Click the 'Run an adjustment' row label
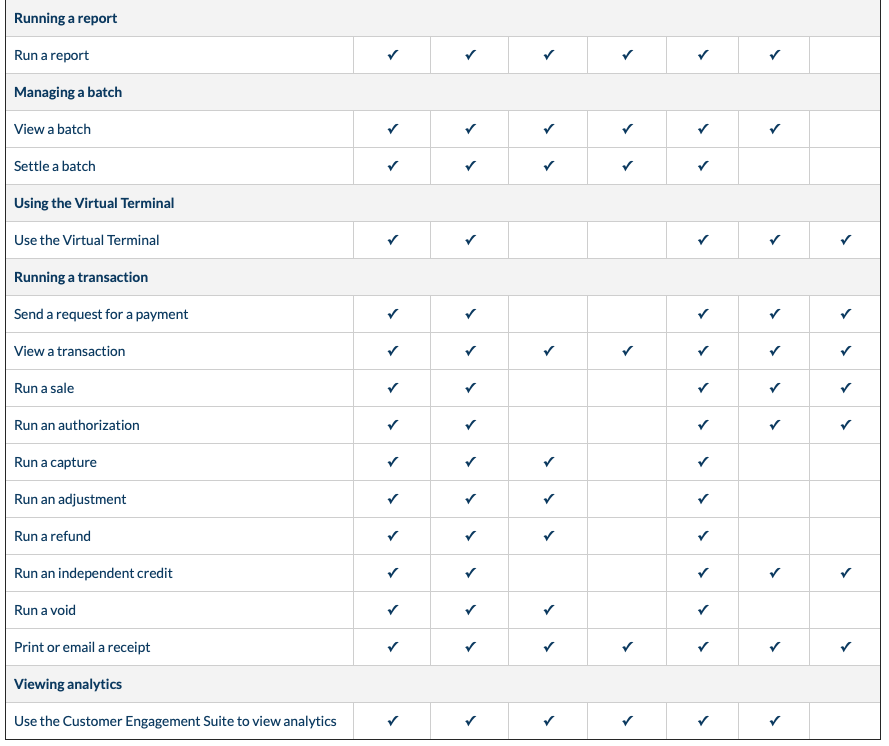This screenshot has width=889, height=746. click(x=70, y=500)
